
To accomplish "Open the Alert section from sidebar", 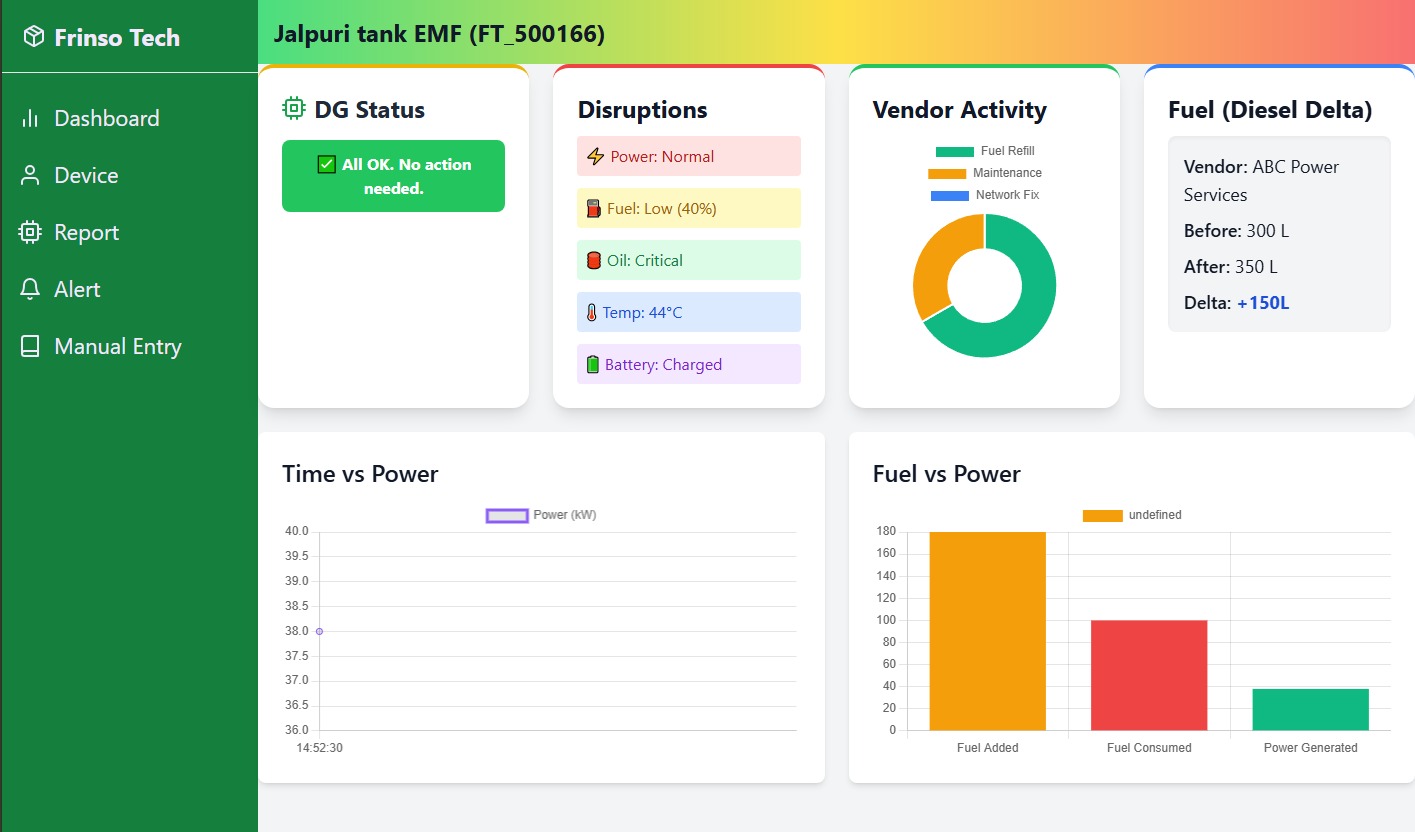I will [76, 288].
